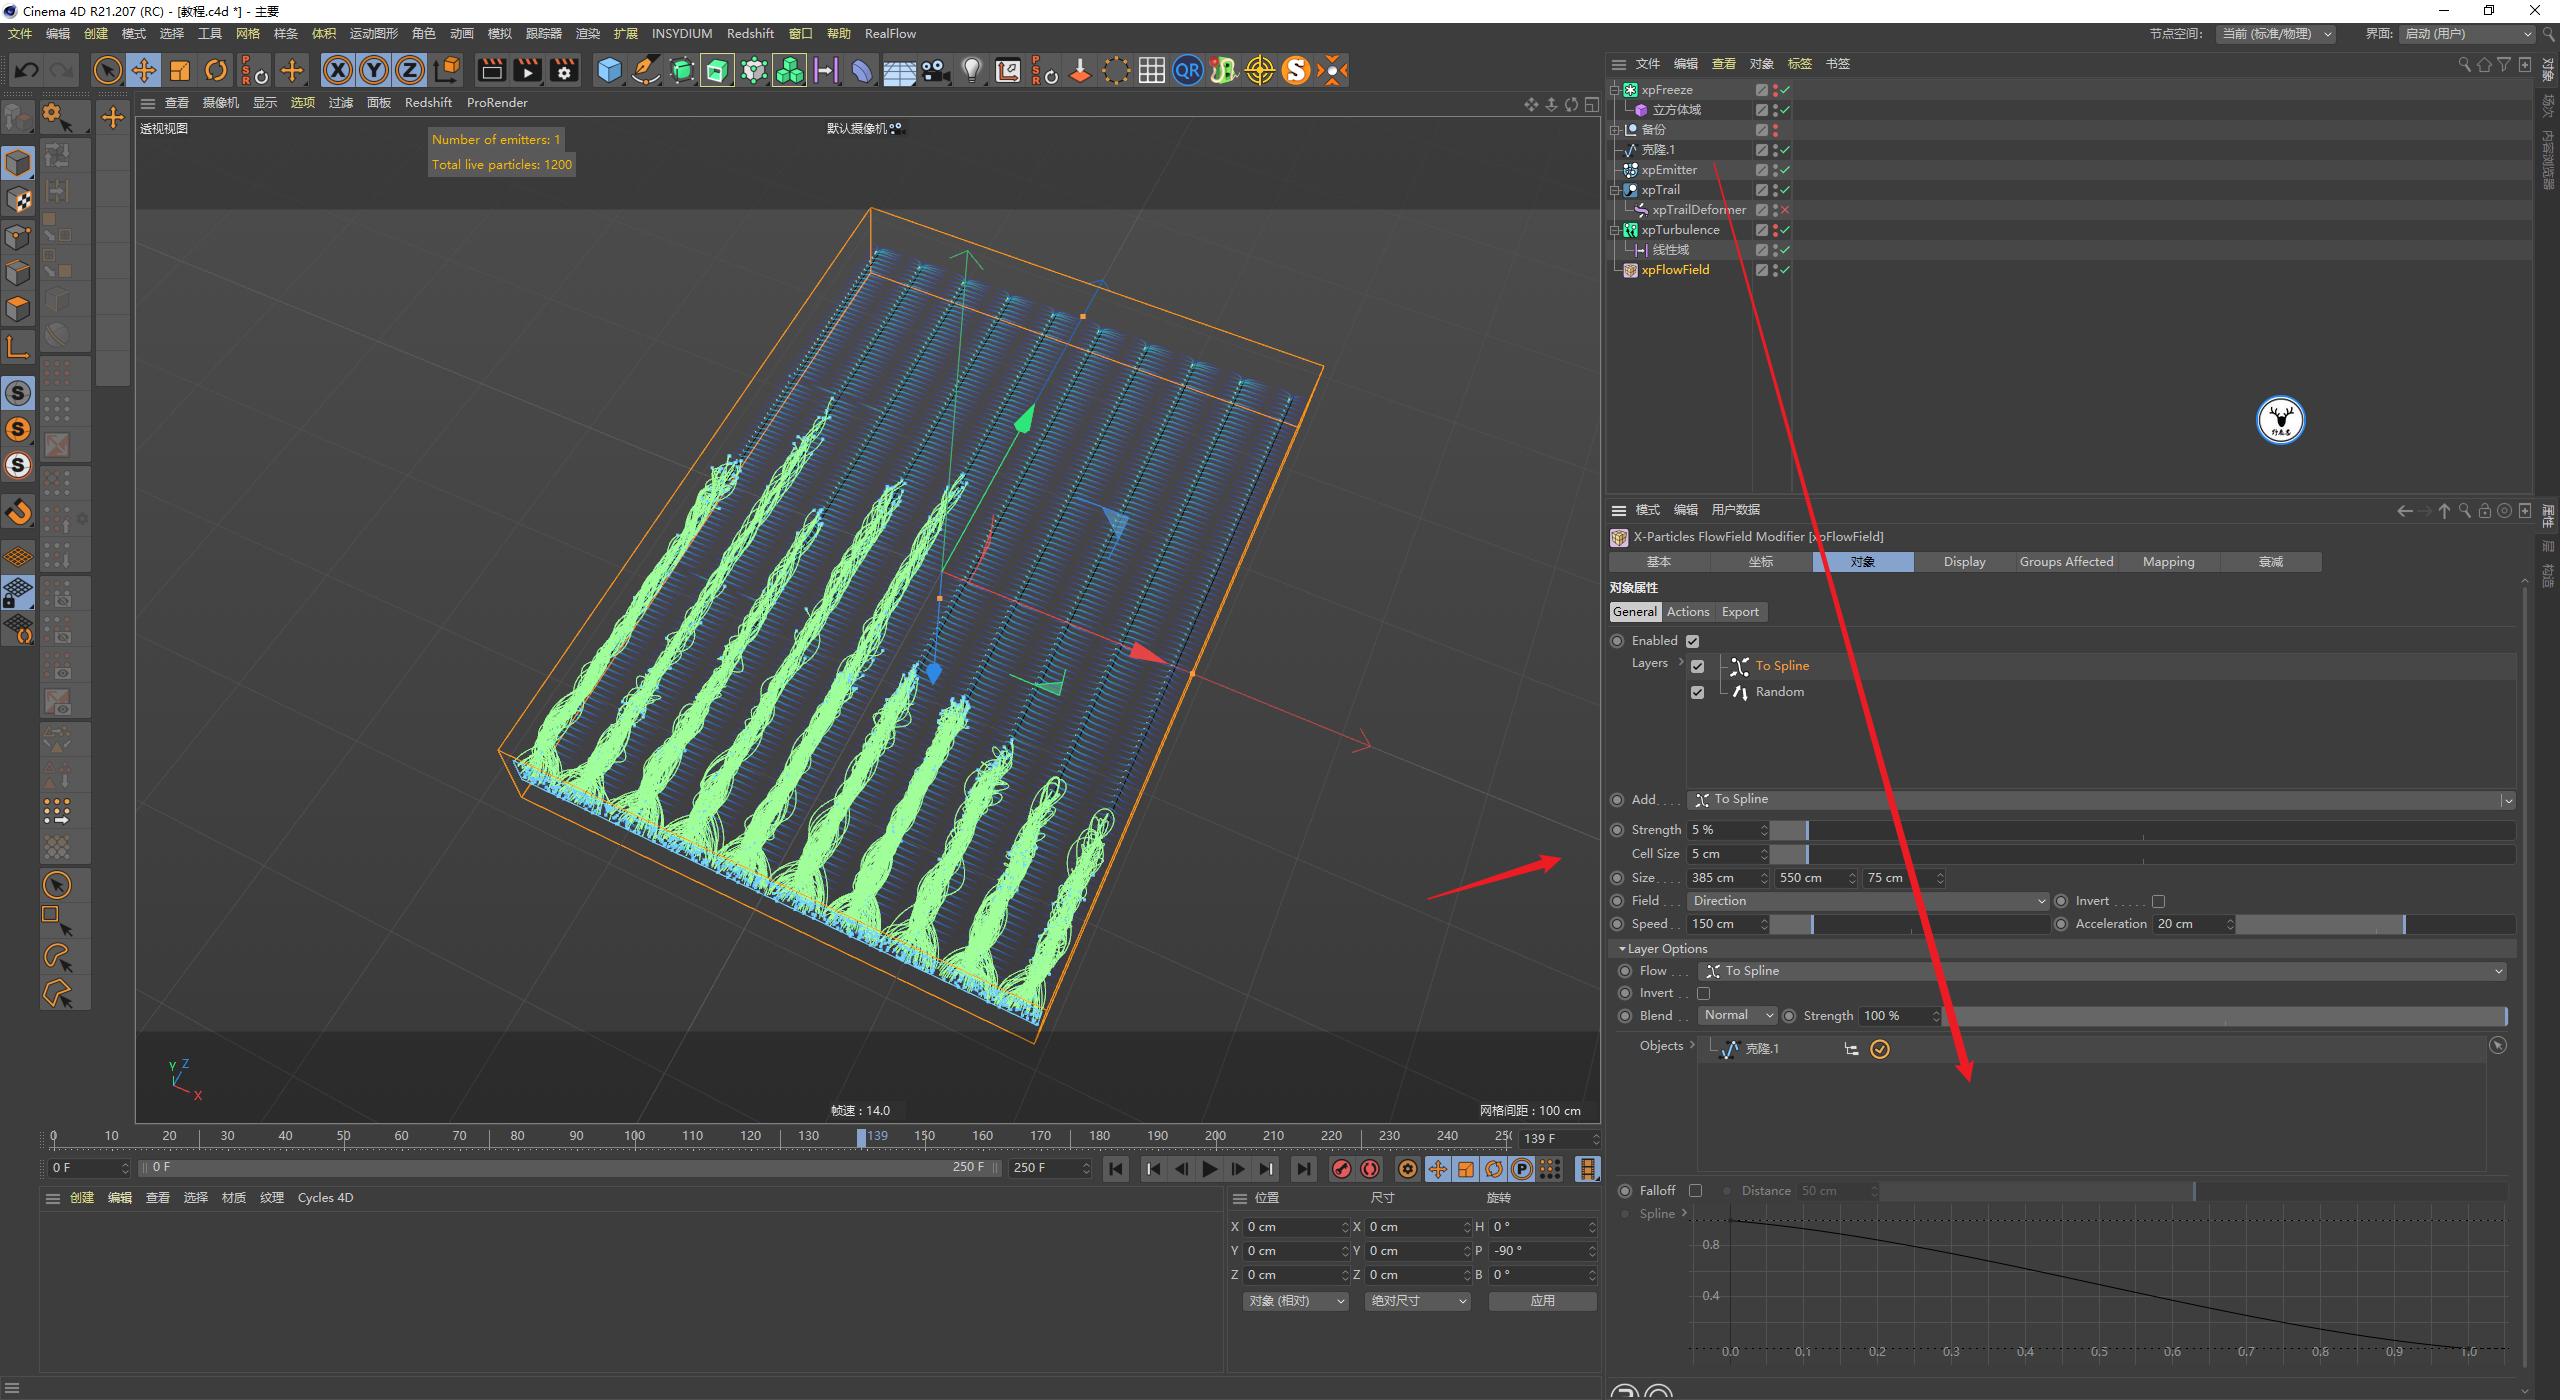Enable the Falloff checkbox

tap(1695, 1190)
